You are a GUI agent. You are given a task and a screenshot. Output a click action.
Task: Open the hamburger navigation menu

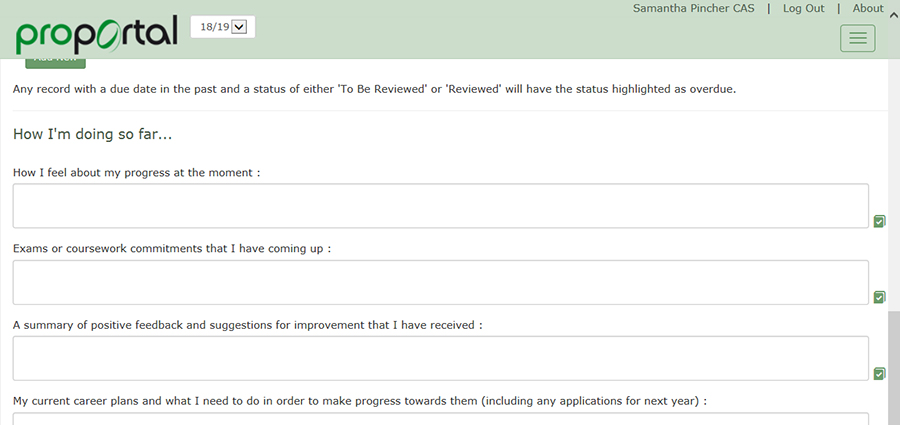pyautogui.click(x=857, y=38)
